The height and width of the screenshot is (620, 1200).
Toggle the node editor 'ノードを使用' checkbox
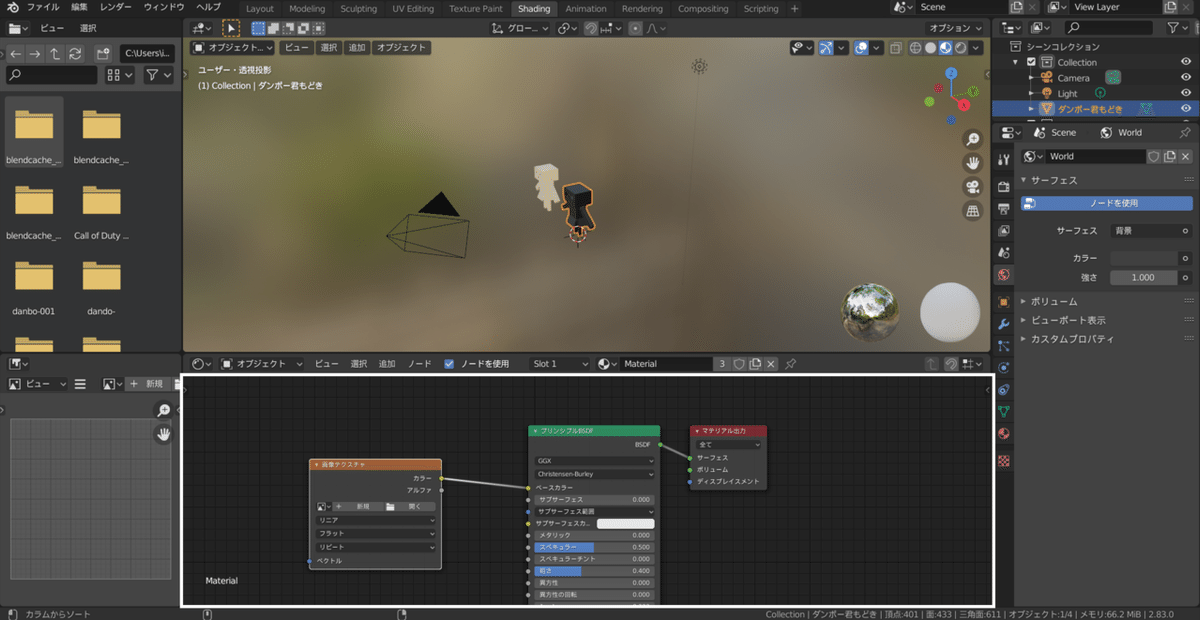[449, 364]
